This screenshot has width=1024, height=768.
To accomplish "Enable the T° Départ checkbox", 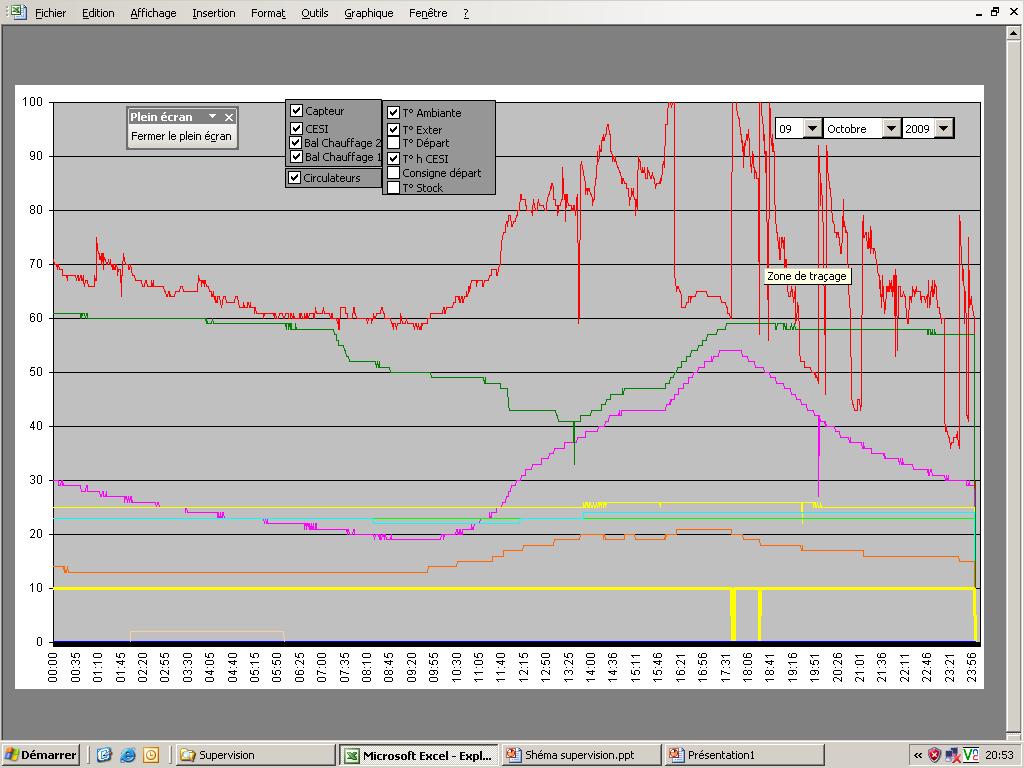I will click(393, 143).
